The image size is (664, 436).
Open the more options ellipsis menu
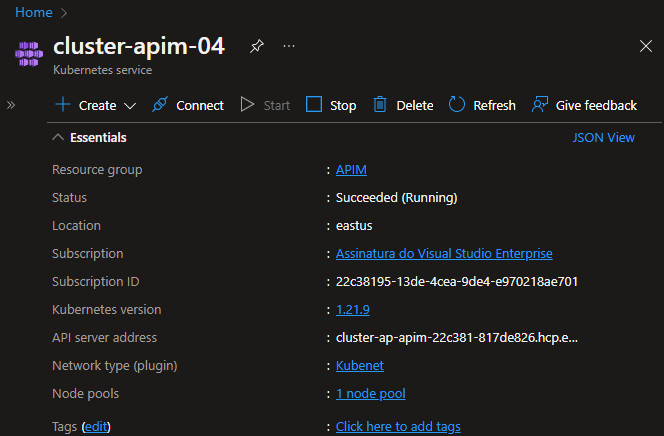289,46
